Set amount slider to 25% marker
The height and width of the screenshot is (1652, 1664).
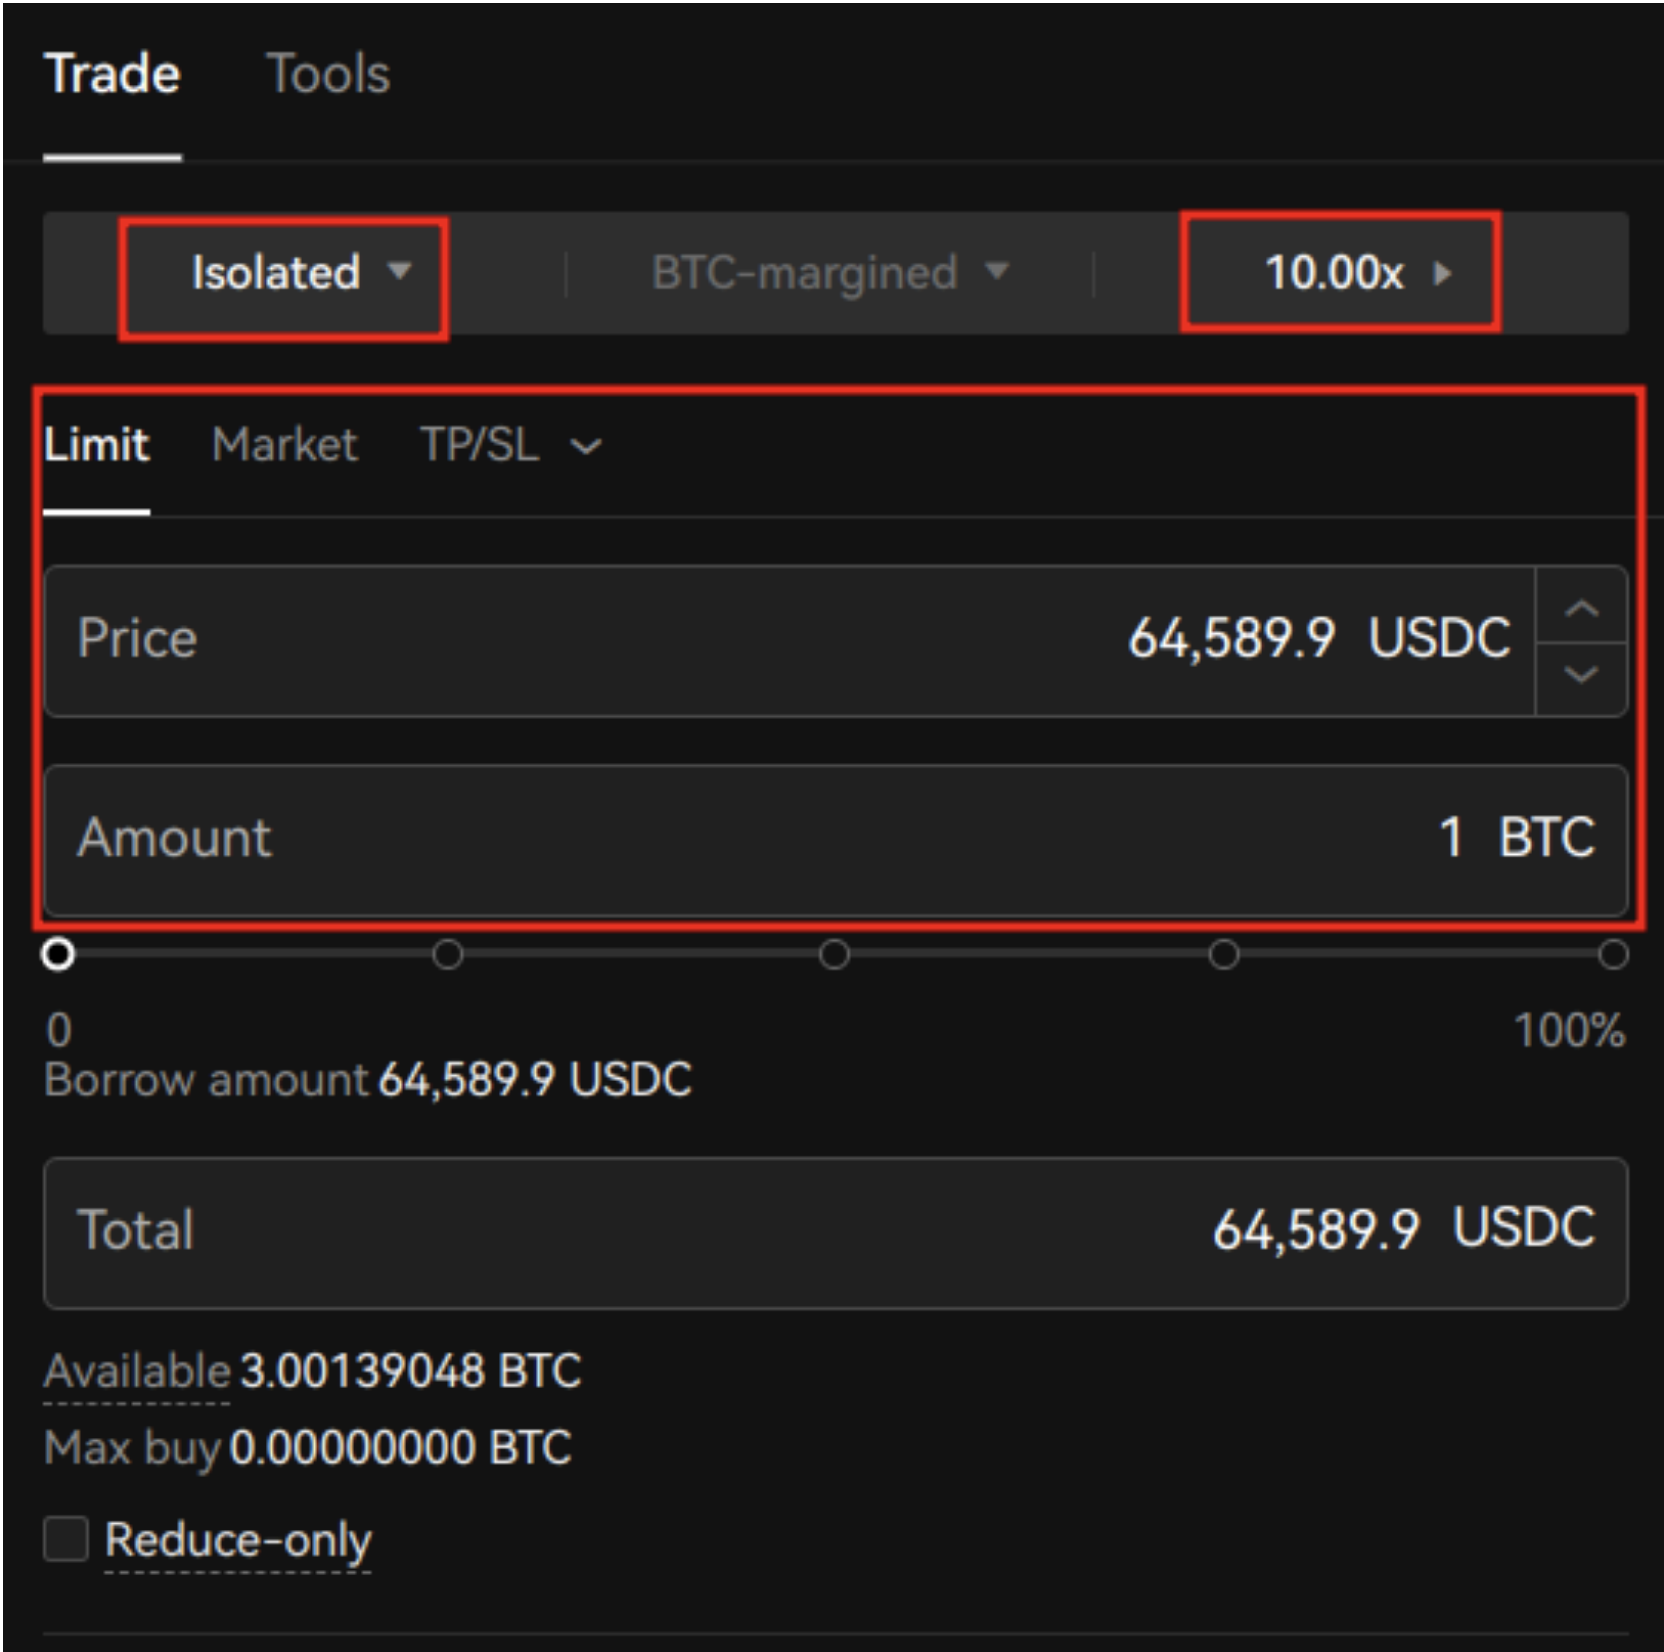pyautogui.click(x=447, y=955)
